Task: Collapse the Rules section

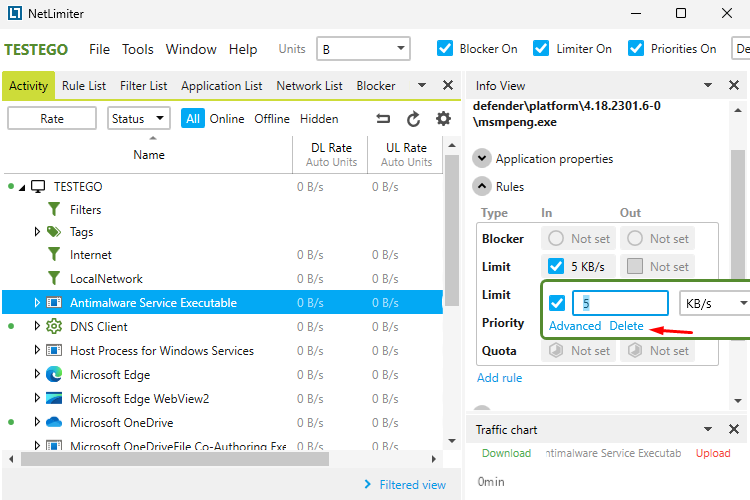Action: [x=482, y=186]
